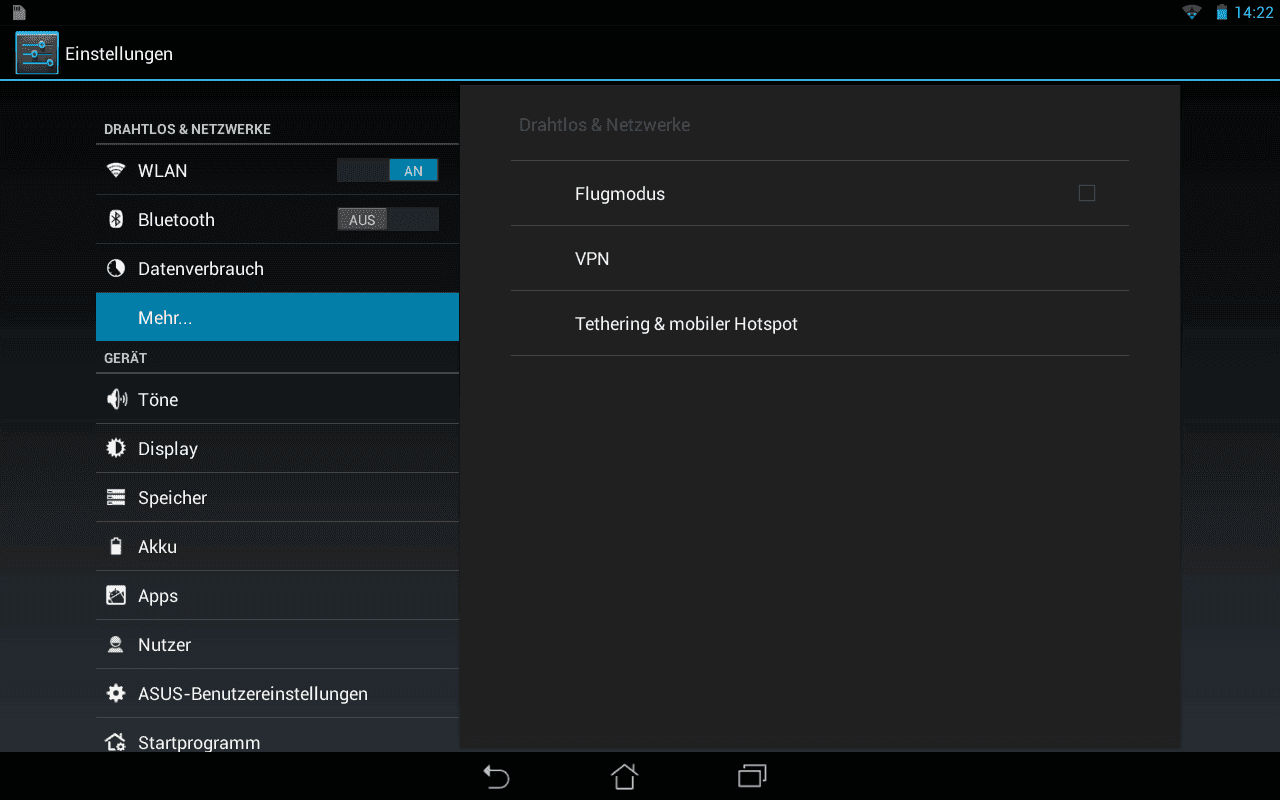1280x800 pixels.
Task: Tap the Einstellungen settings app icon
Action: click(x=37, y=53)
